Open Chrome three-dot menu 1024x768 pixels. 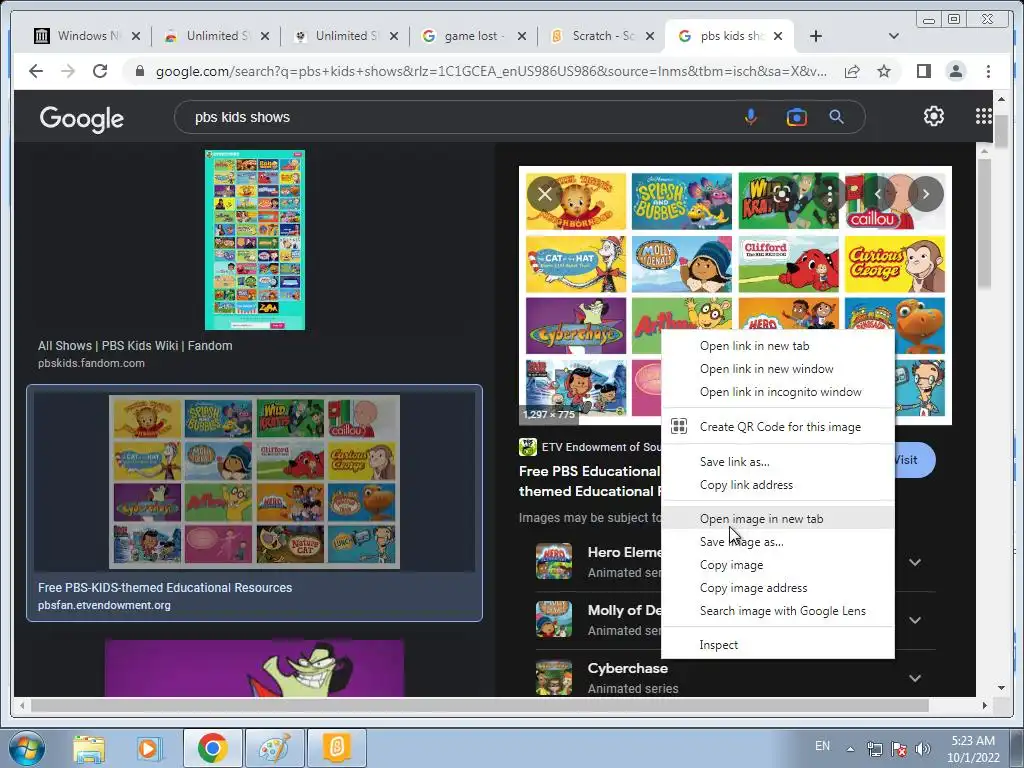click(x=988, y=71)
